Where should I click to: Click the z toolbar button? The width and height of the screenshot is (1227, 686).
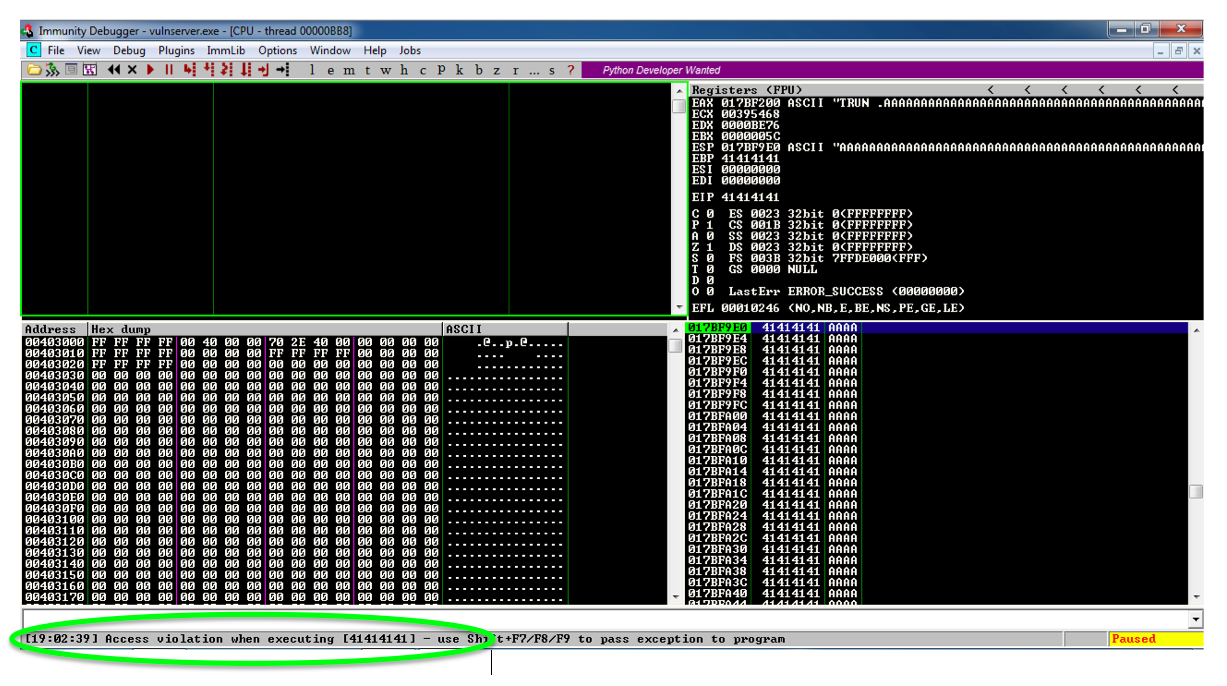pos(497,70)
